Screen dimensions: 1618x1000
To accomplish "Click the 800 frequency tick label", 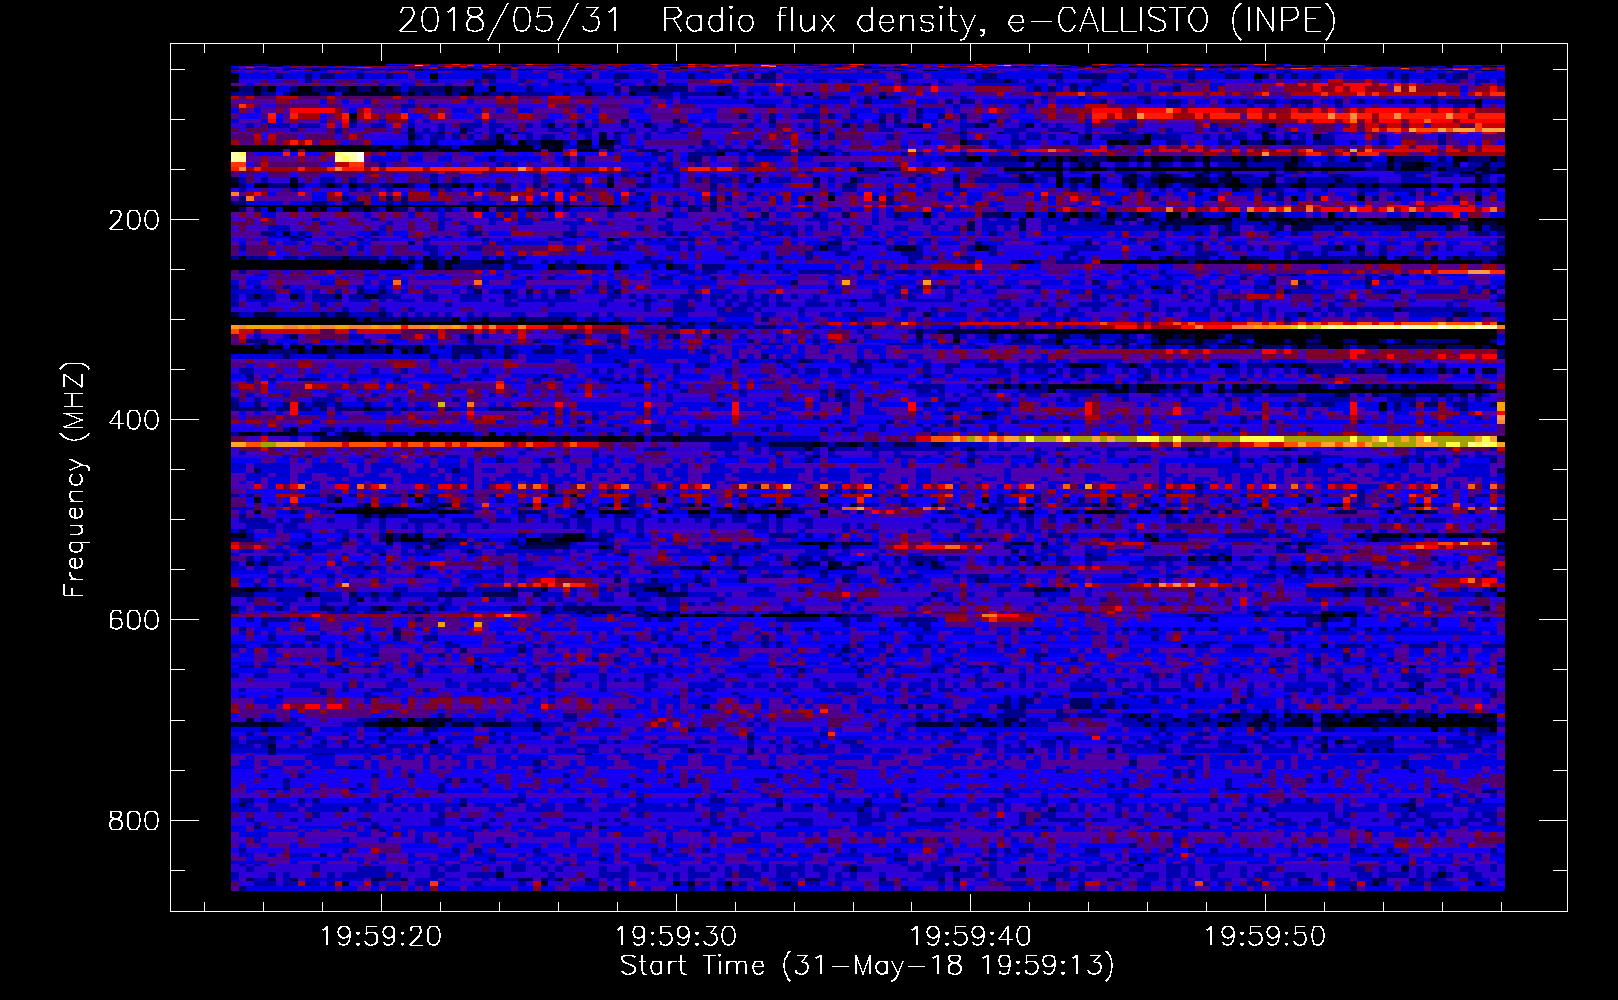I will pyautogui.click(x=134, y=821).
